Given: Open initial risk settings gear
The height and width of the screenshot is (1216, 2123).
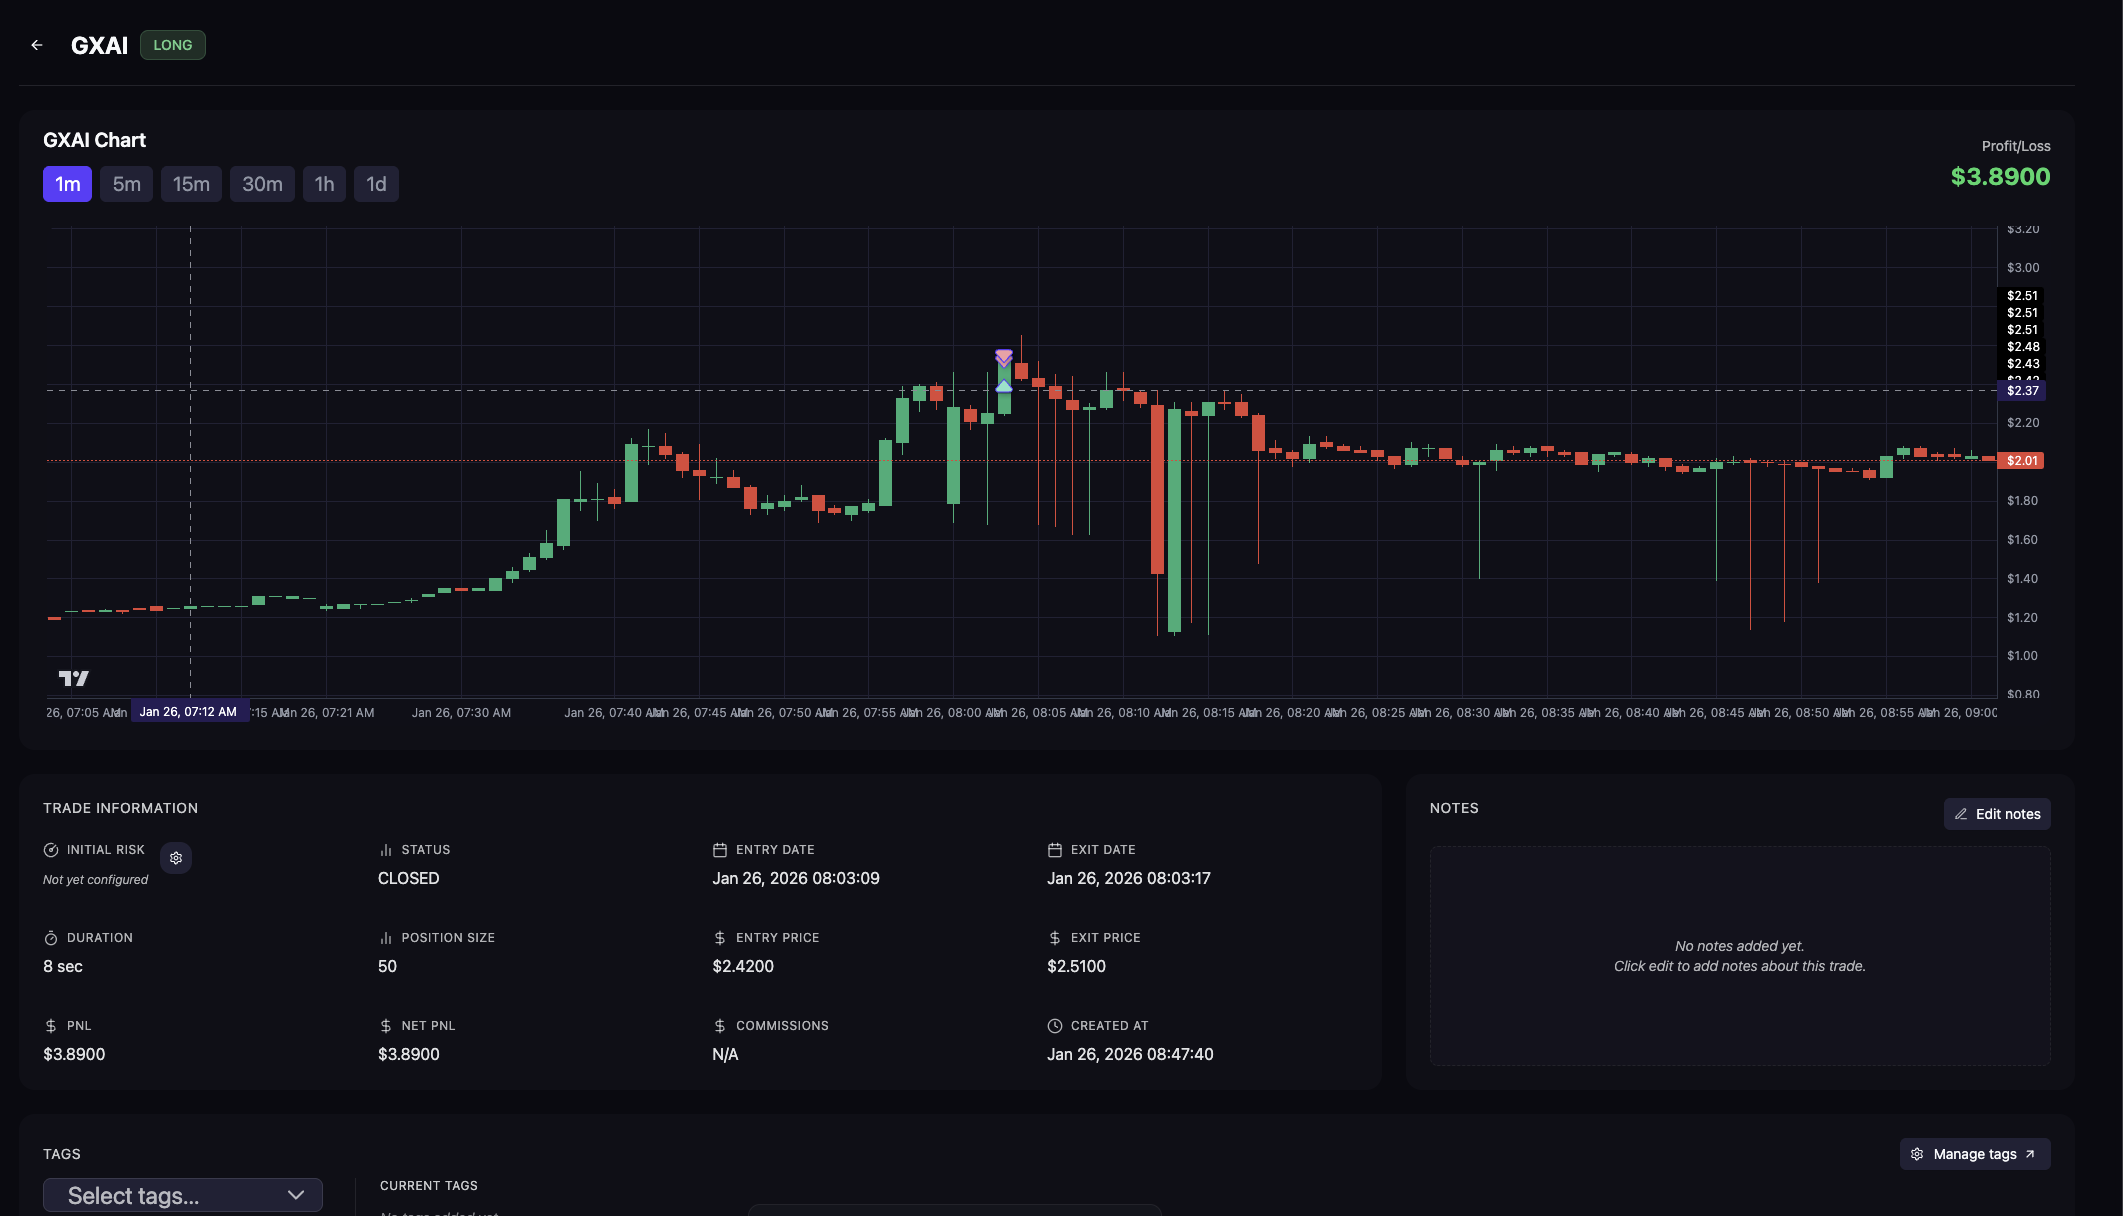Looking at the screenshot, I should click(x=176, y=858).
